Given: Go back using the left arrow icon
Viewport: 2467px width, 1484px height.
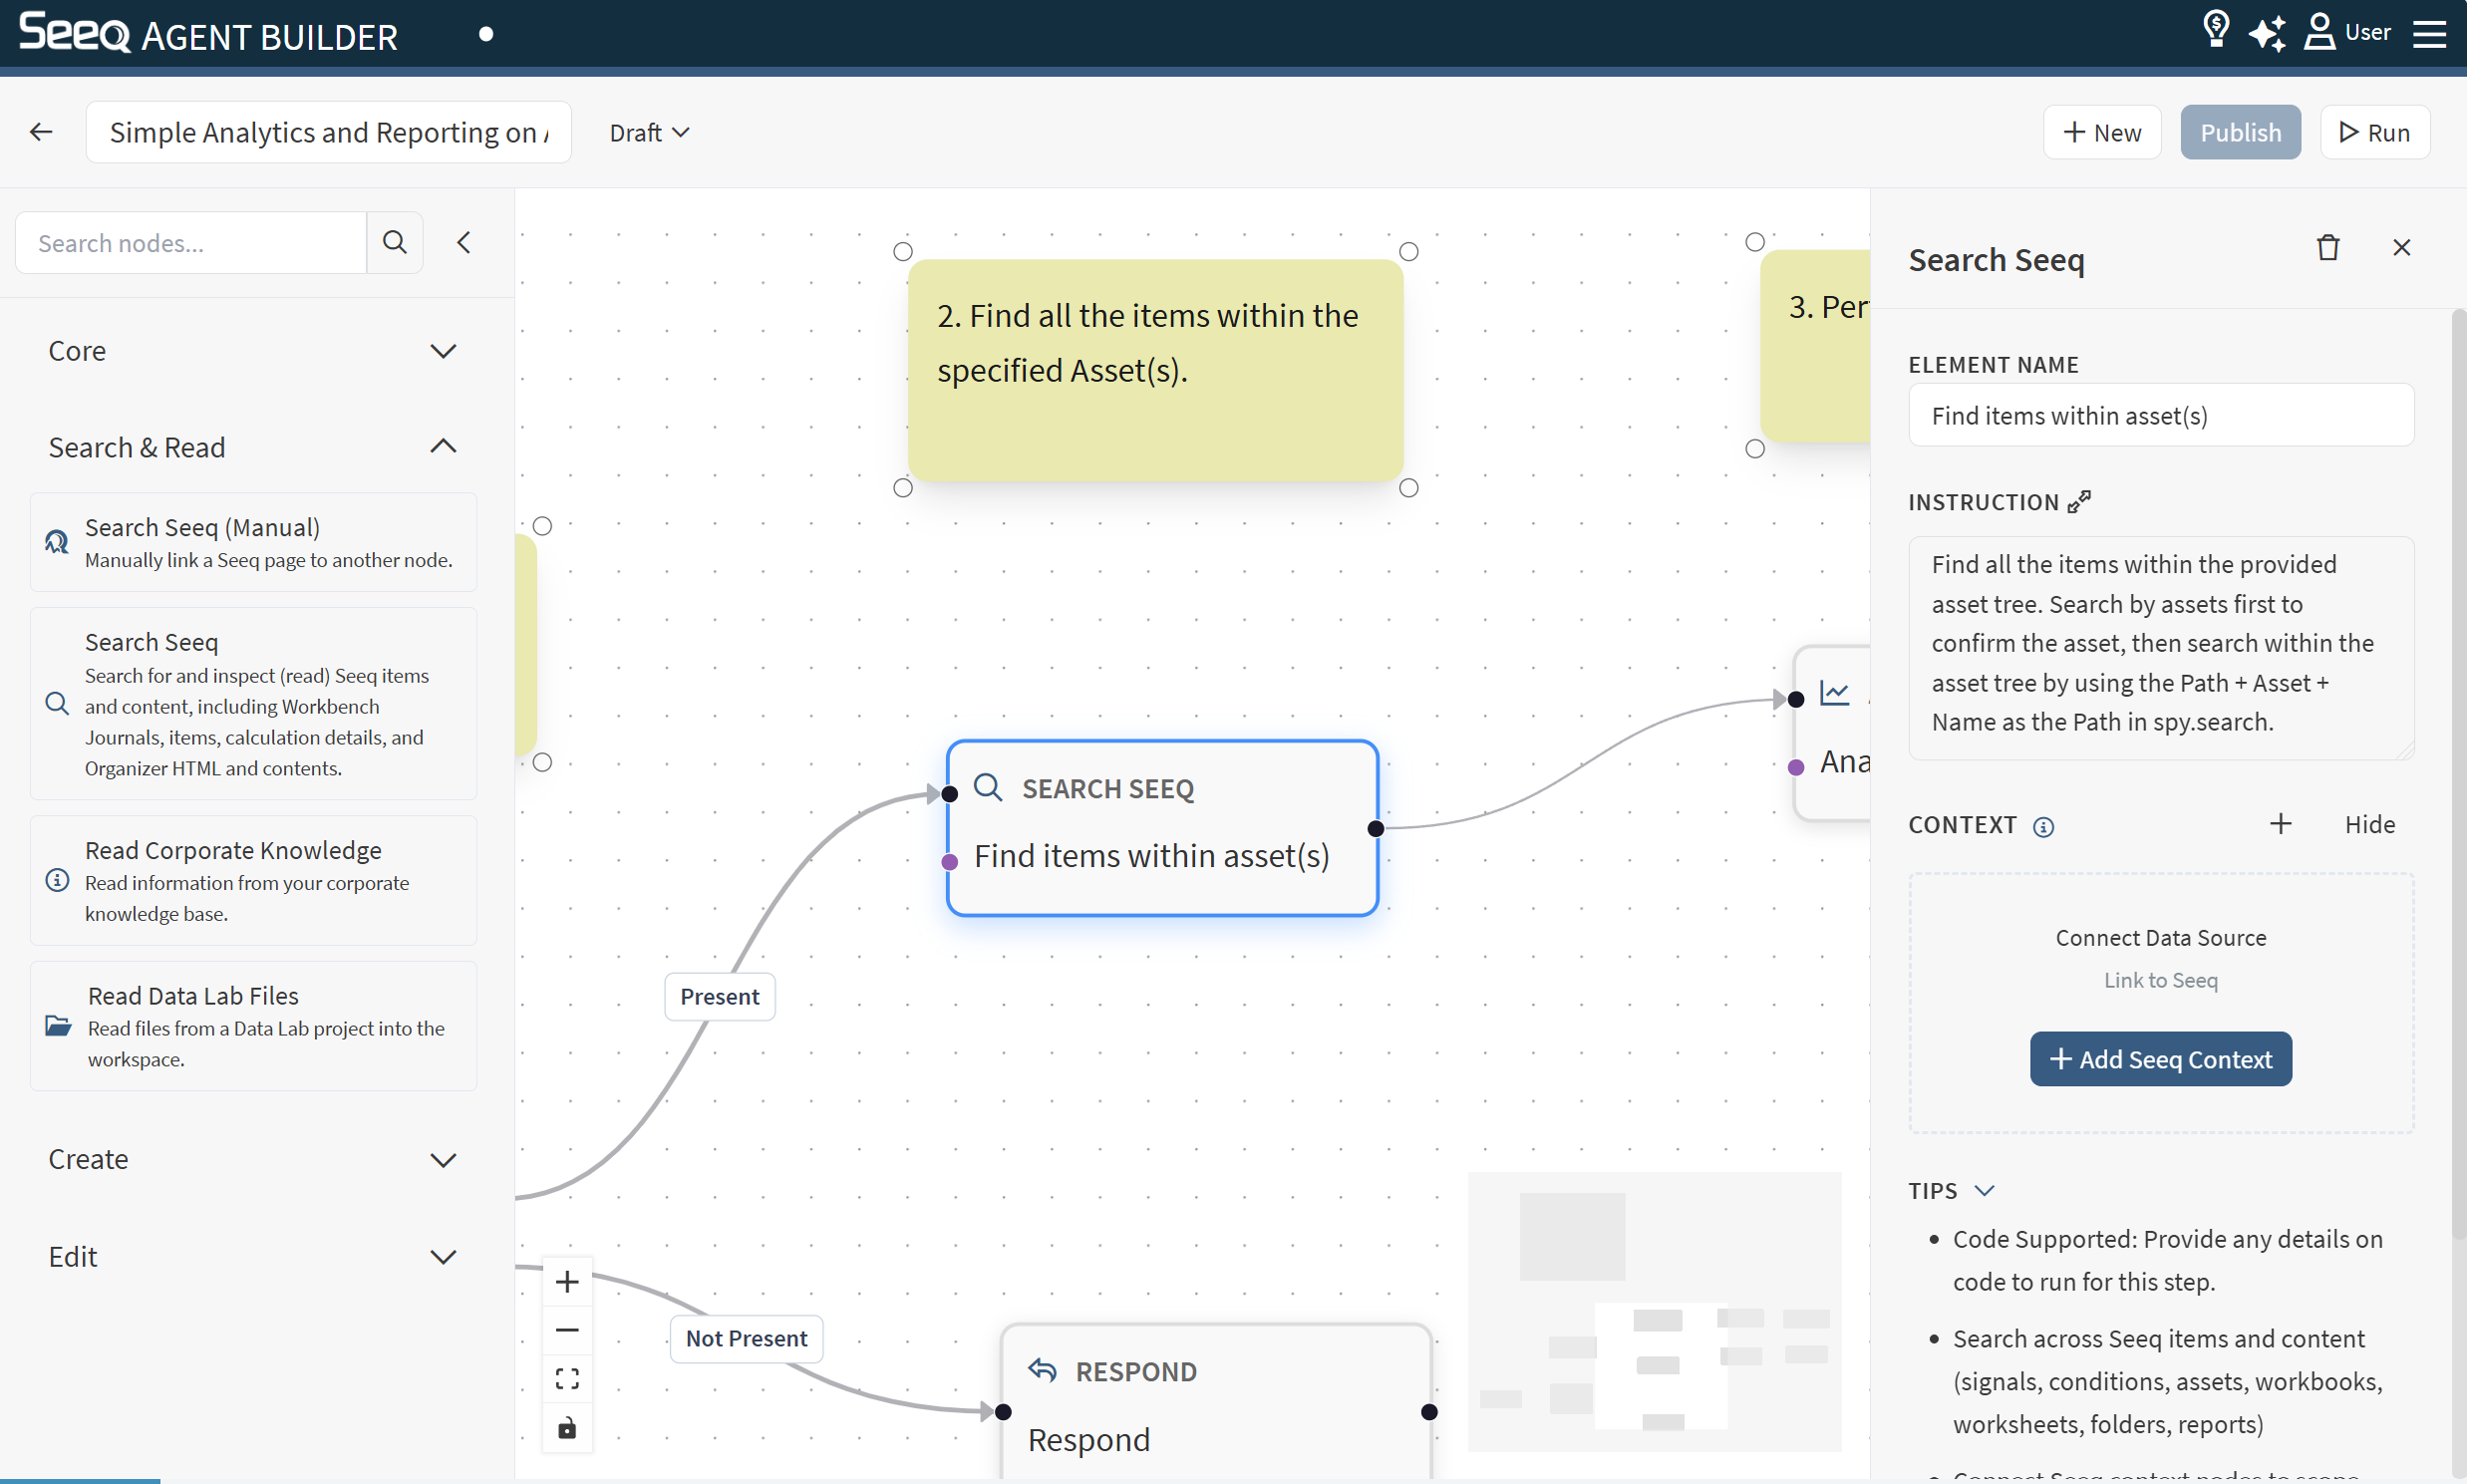Looking at the screenshot, I should point(41,132).
